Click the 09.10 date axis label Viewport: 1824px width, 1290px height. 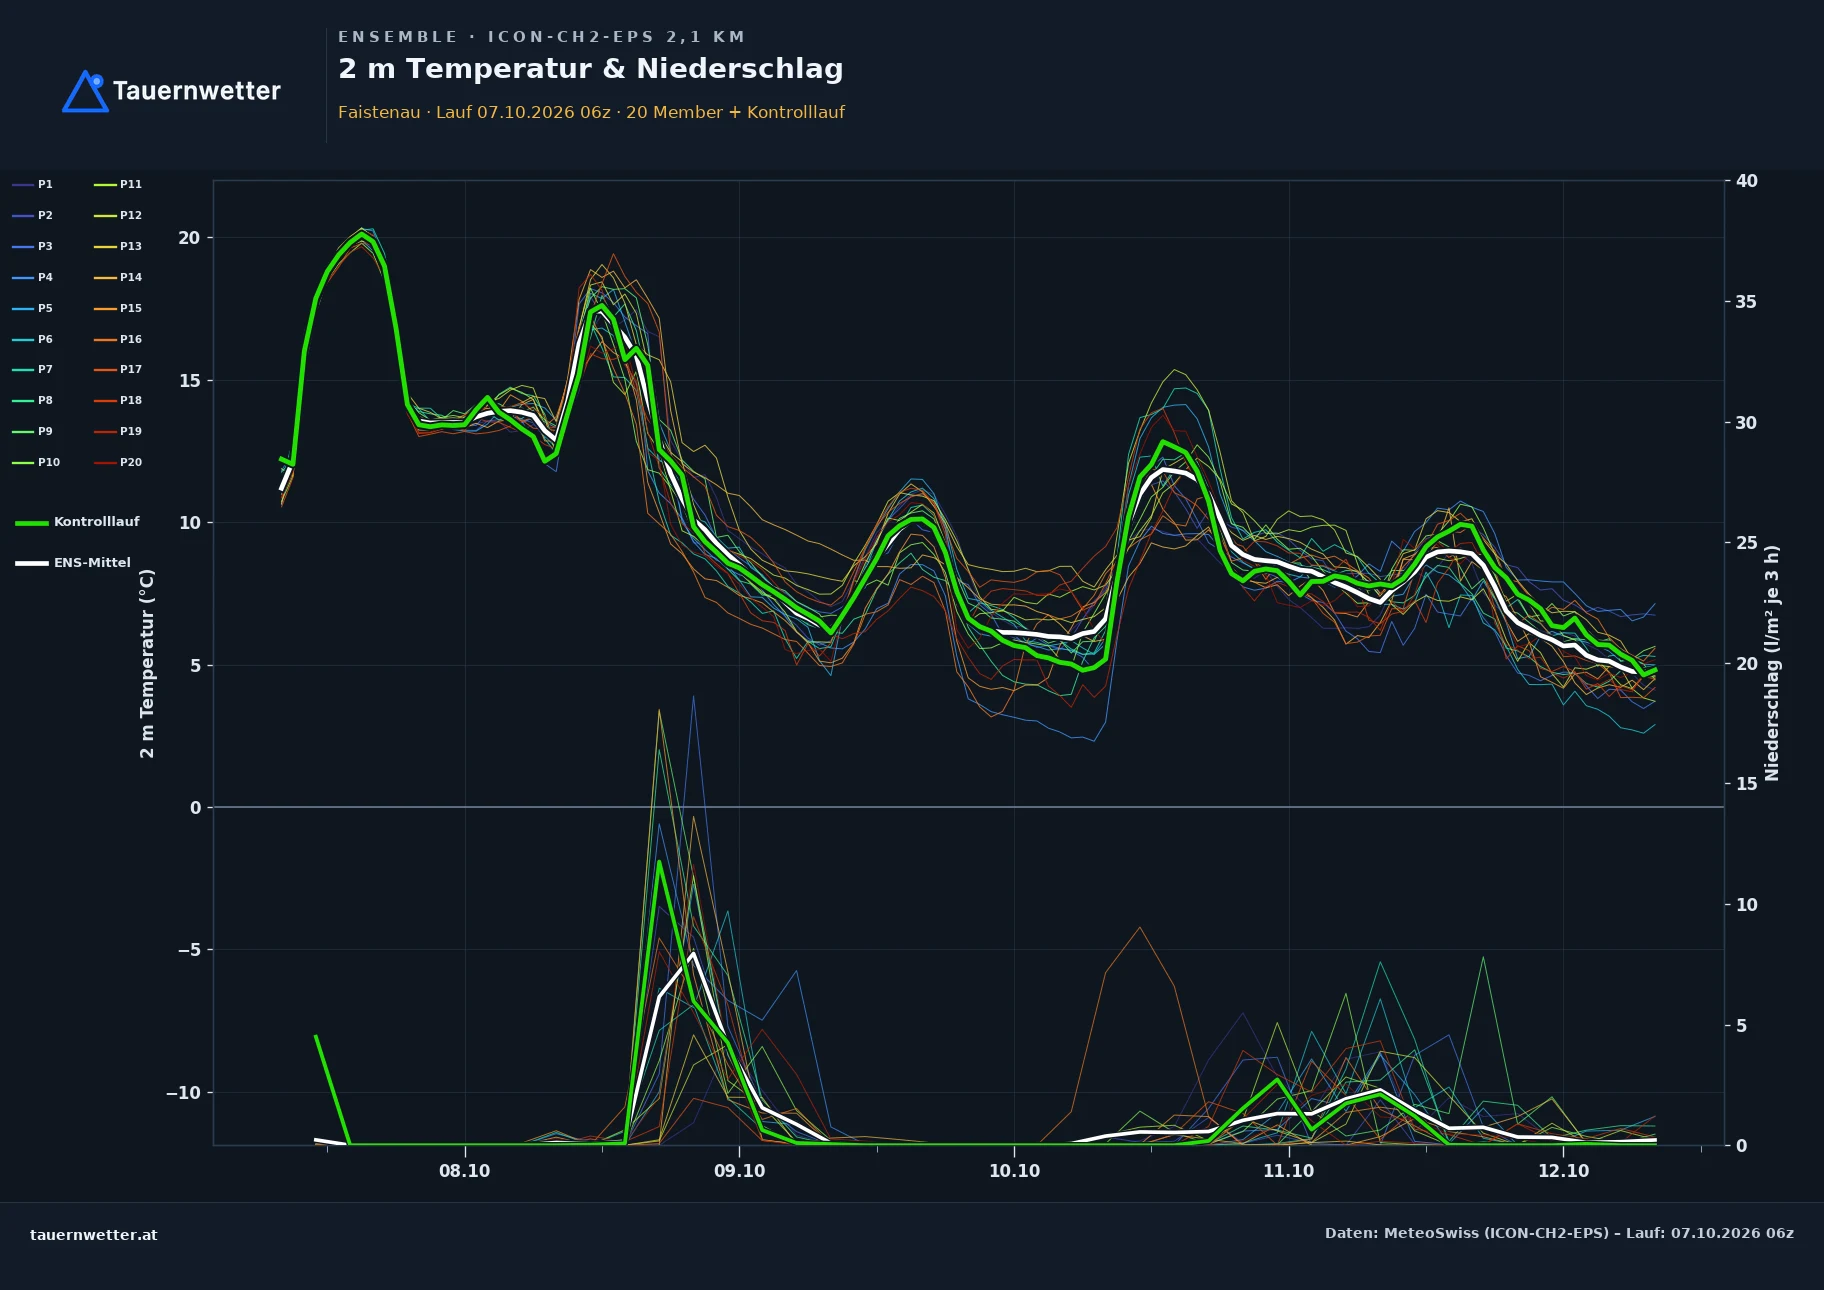pyautogui.click(x=740, y=1171)
